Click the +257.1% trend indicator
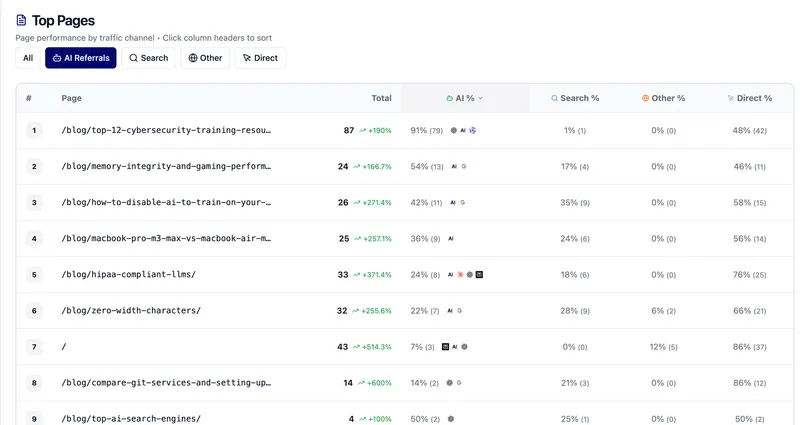Screen dimensions: 800x425 372,239
